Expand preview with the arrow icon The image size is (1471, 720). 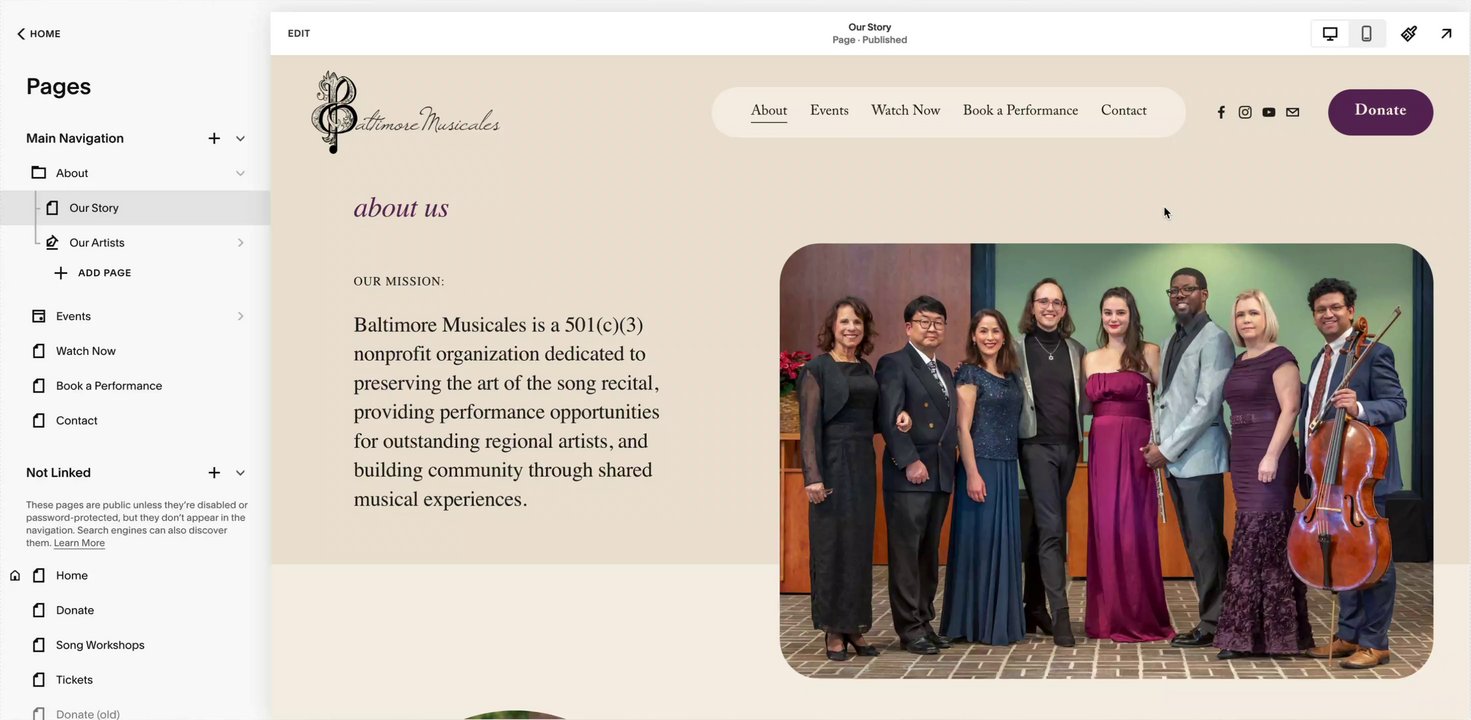pos(1446,34)
